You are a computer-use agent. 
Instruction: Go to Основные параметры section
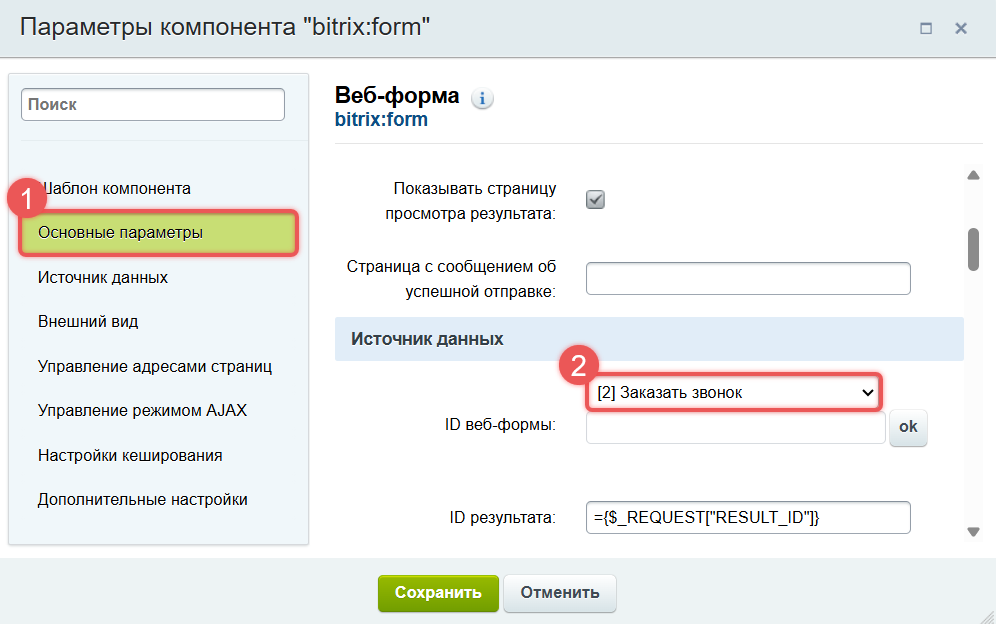[x=158, y=233]
